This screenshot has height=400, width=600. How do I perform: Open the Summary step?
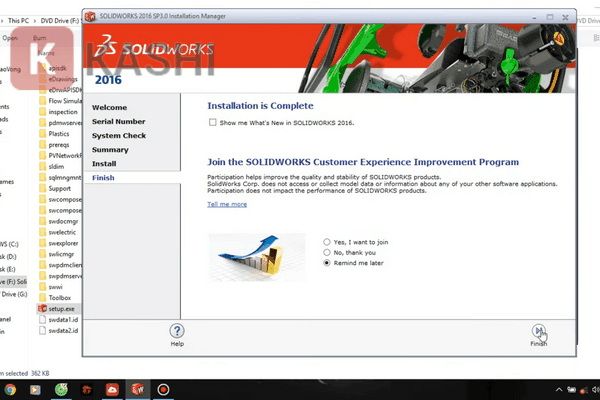pos(110,150)
